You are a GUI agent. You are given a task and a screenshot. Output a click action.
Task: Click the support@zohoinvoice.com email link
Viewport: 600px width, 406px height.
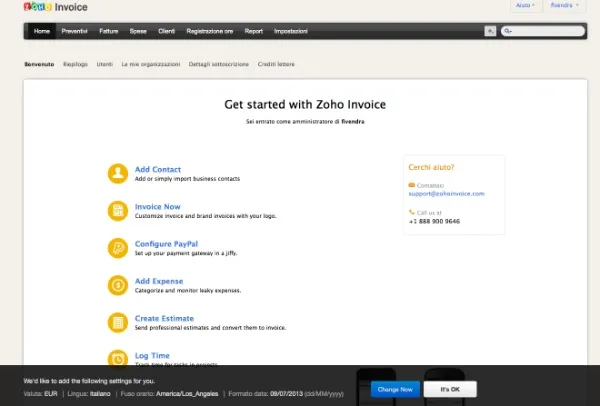click(447, 194)
